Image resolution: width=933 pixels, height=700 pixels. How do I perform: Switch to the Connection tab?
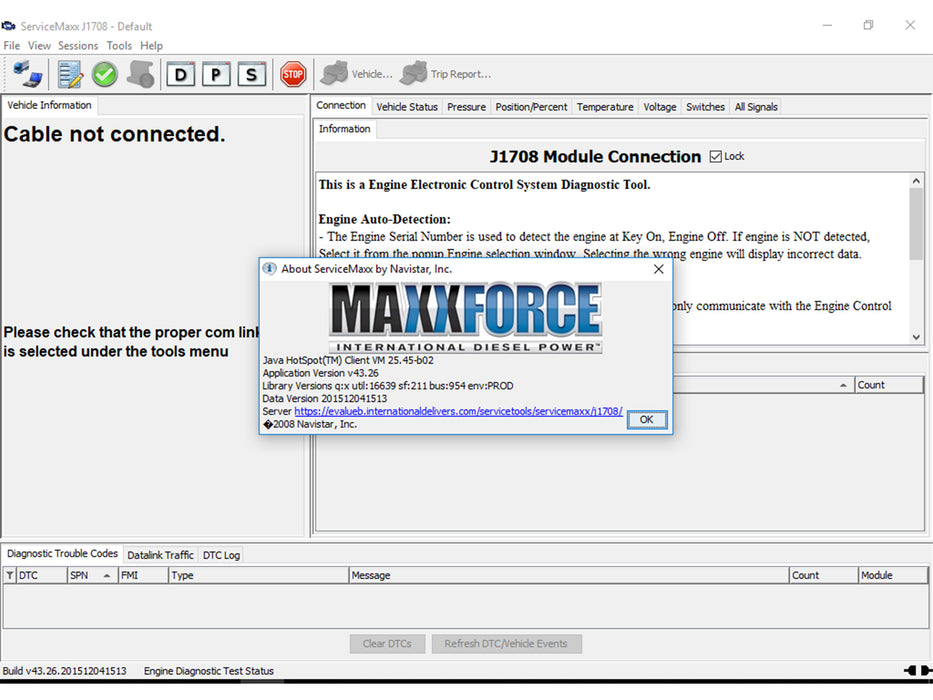(341, 105)
